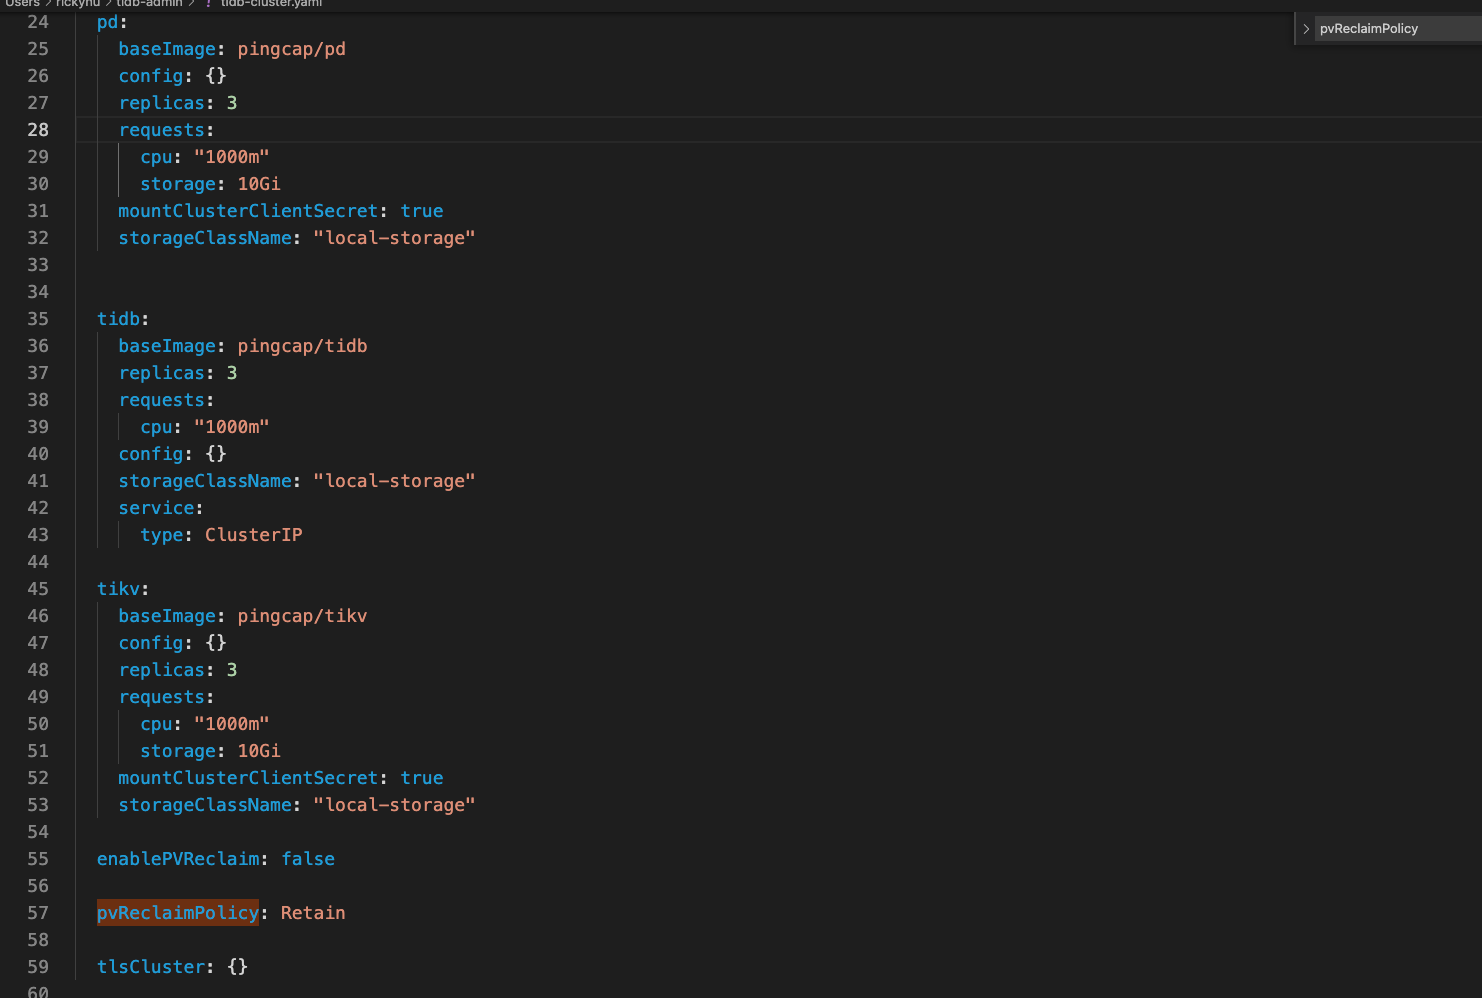Viewport: 1482px width, 998px height.
Task: Click the highlighted 'pvReclaimPolicy' key on line 57
Action: pos(178,913)
